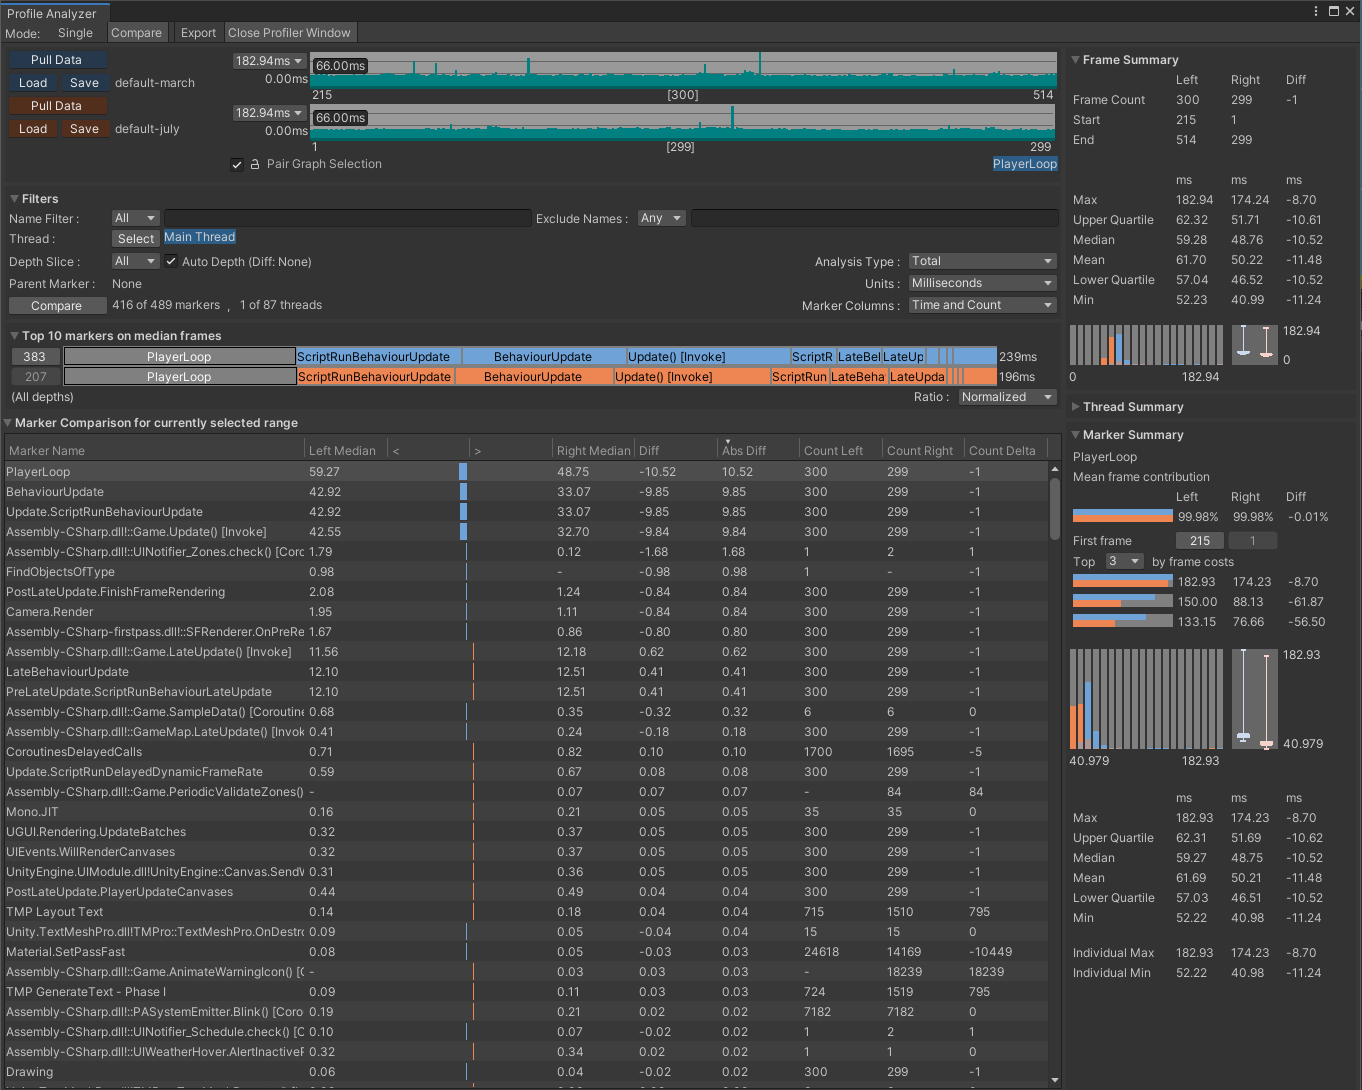
Task: Toggle Auto Depth checkbox
Action: tap(171, 261)
